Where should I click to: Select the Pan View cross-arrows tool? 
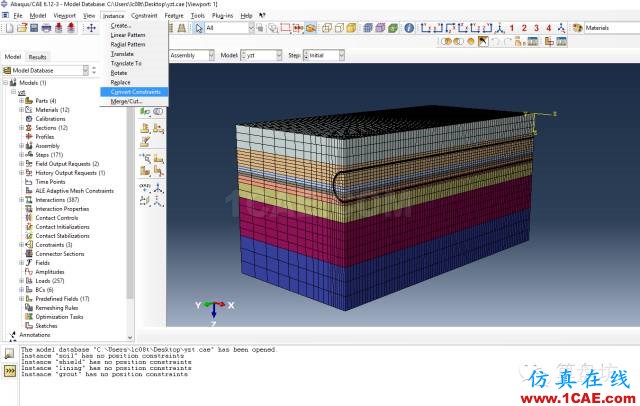(91, 28)
